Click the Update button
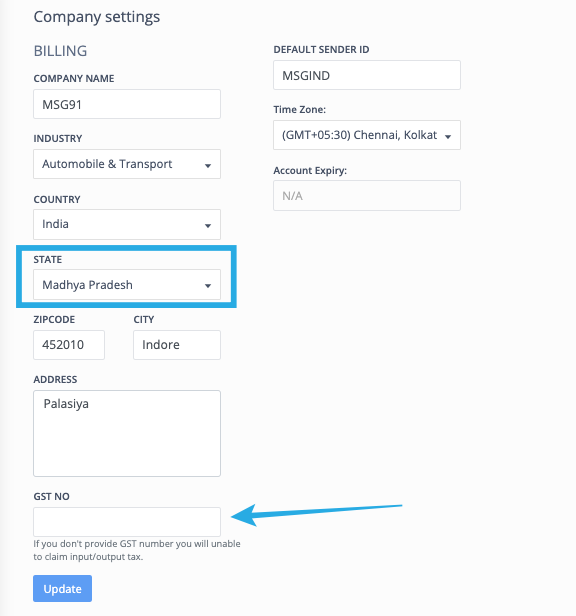Viewport: 576px width, 616px height. tap(62, 588)
